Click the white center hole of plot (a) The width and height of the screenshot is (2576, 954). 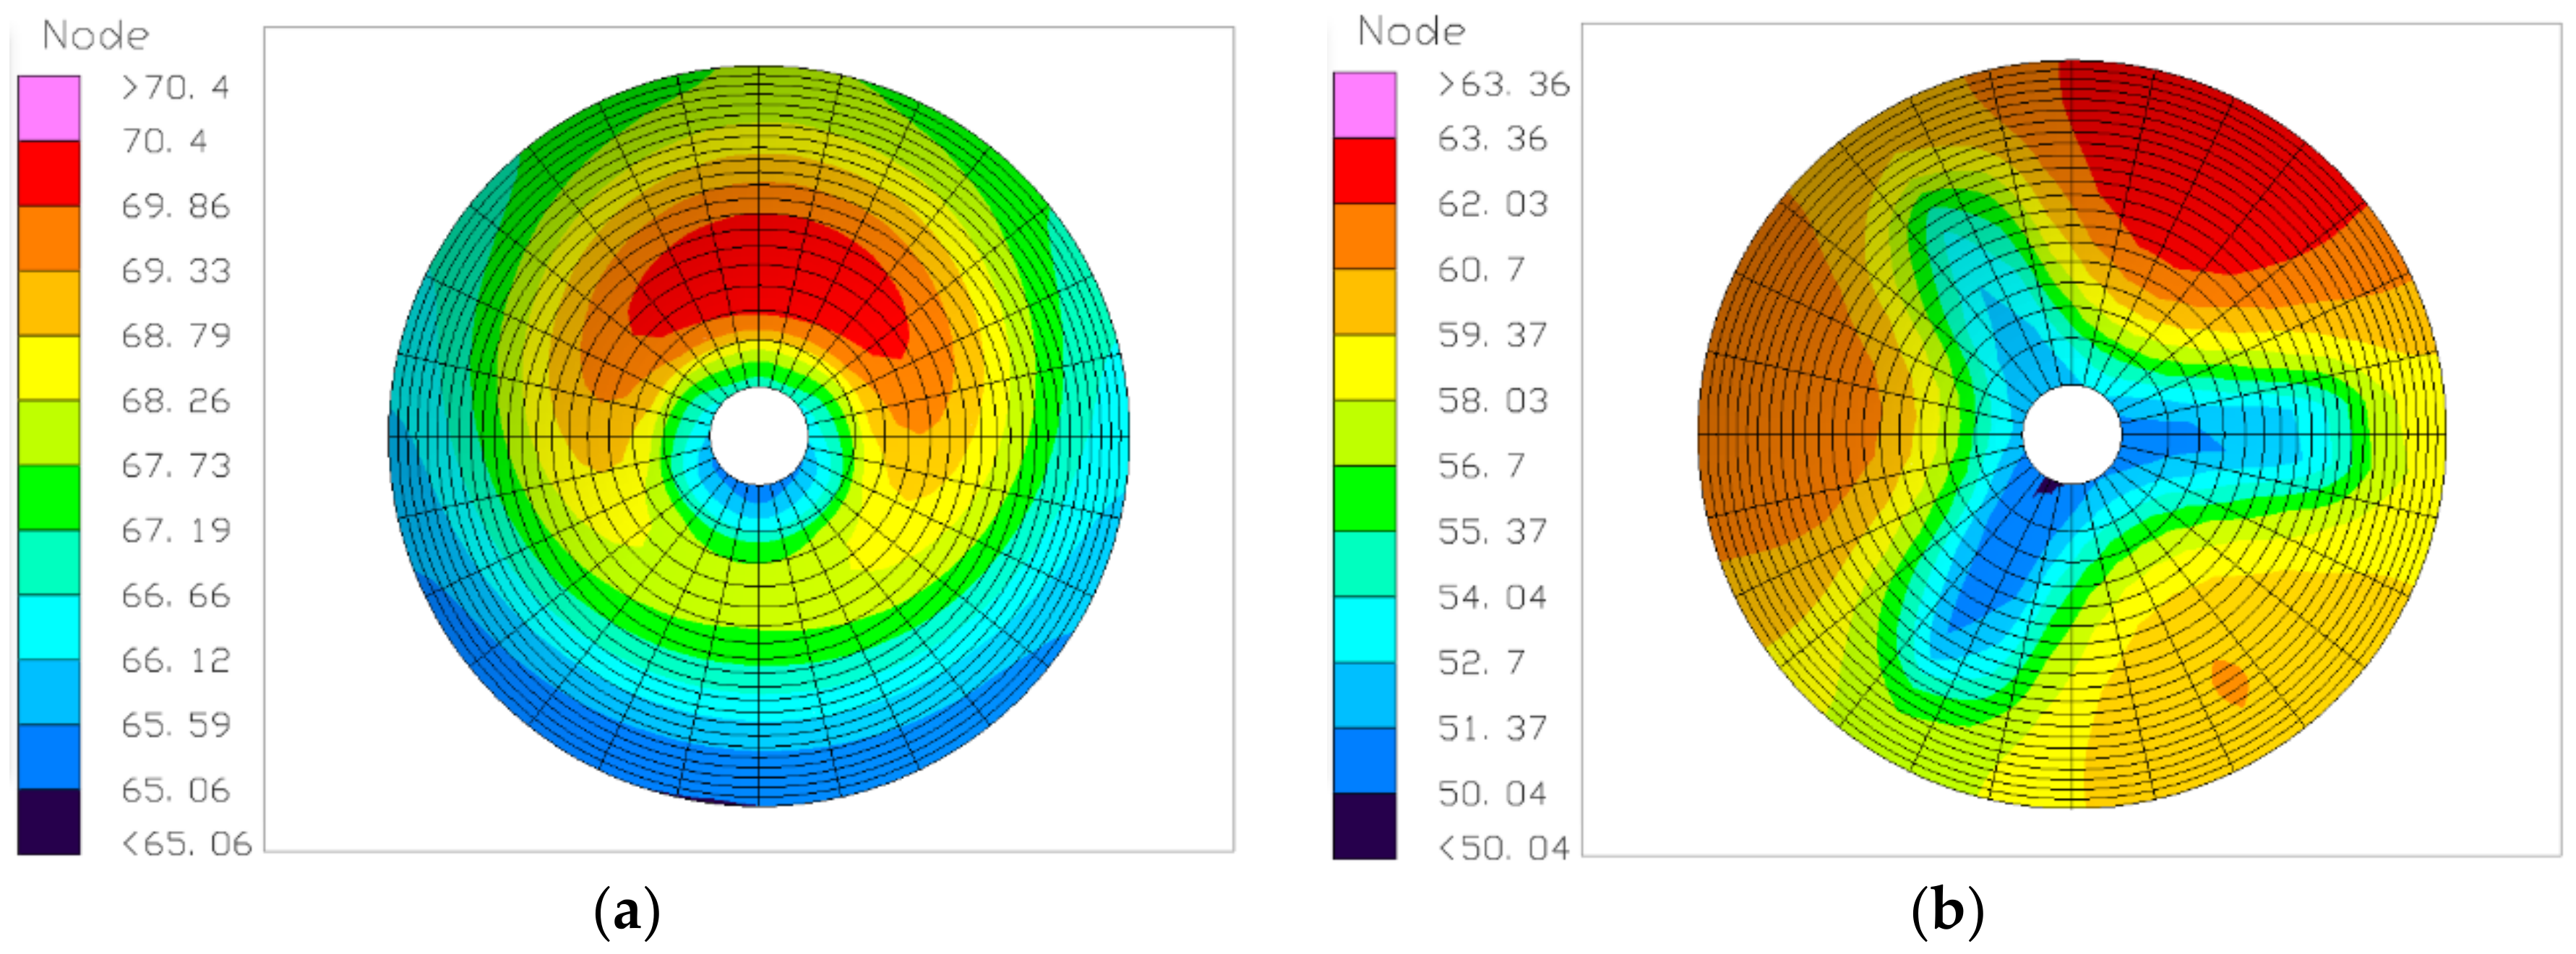coord(759,436)
